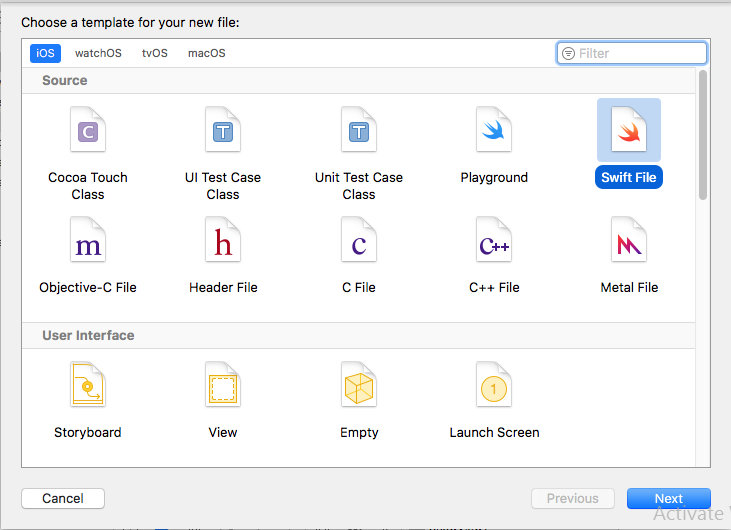
Task: Click the filter magnifier icon in search field
Action: click(x=568, y=54)
